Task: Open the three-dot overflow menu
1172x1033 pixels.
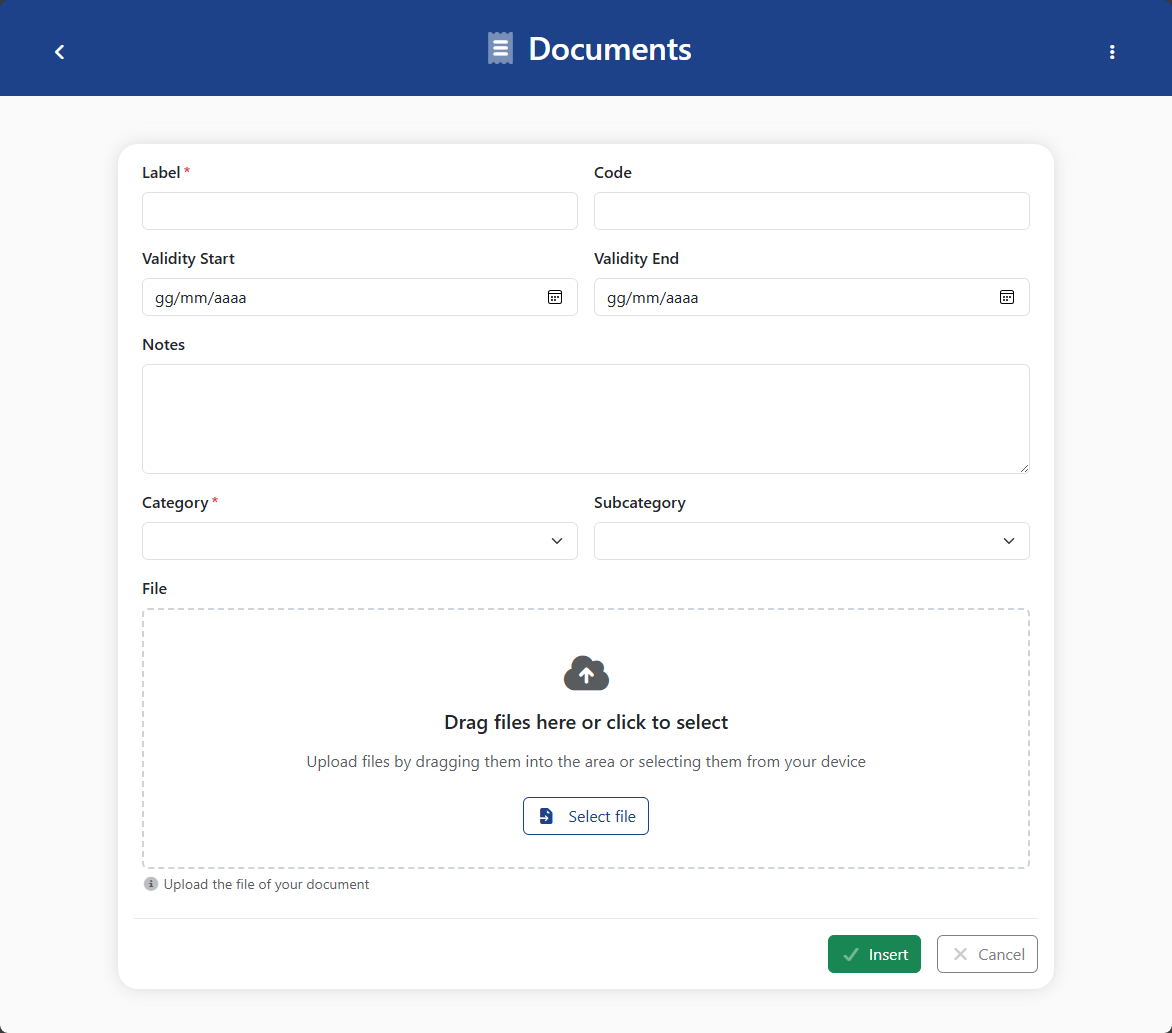Action: 1112,51
